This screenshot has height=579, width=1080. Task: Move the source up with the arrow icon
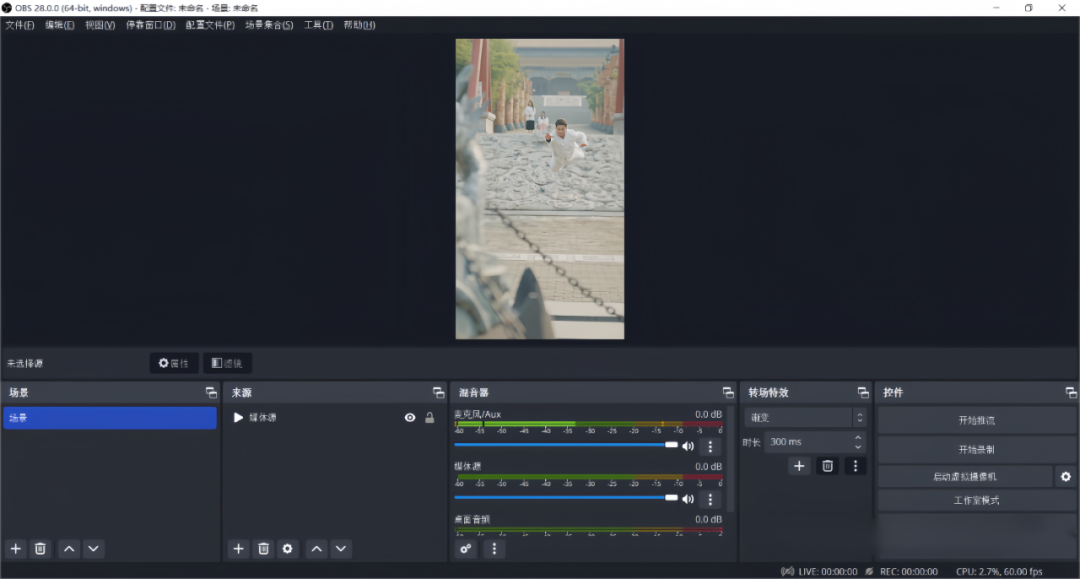(316, 548)
